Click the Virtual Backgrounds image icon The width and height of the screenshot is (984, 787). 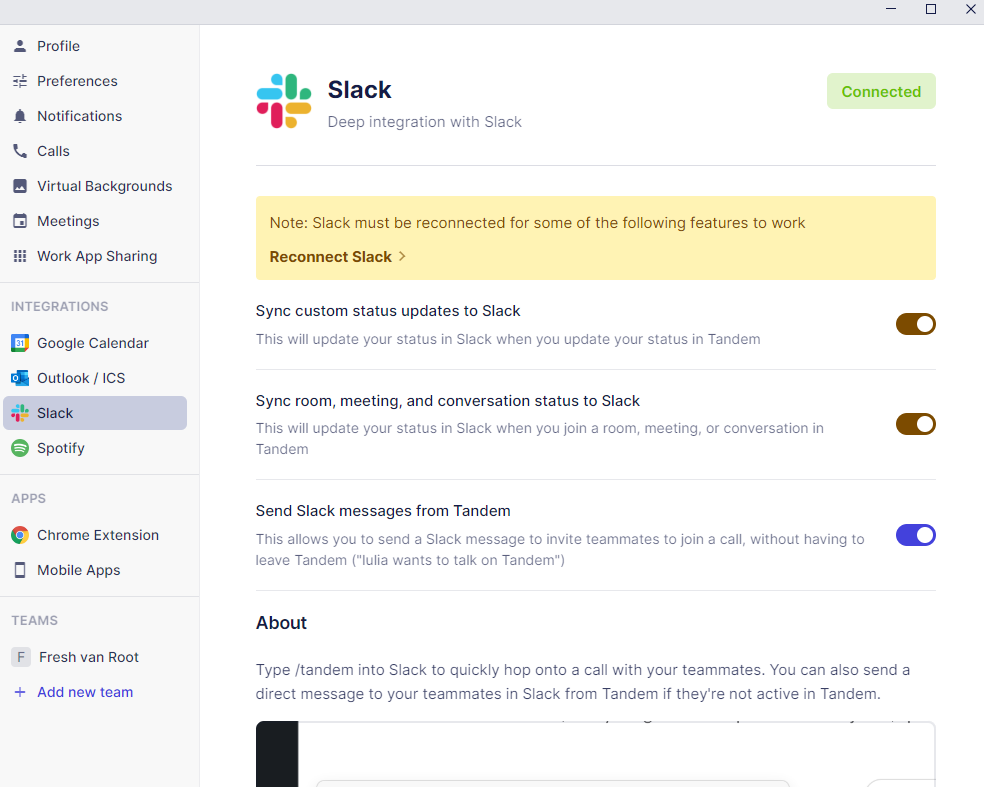coord(20,186)
